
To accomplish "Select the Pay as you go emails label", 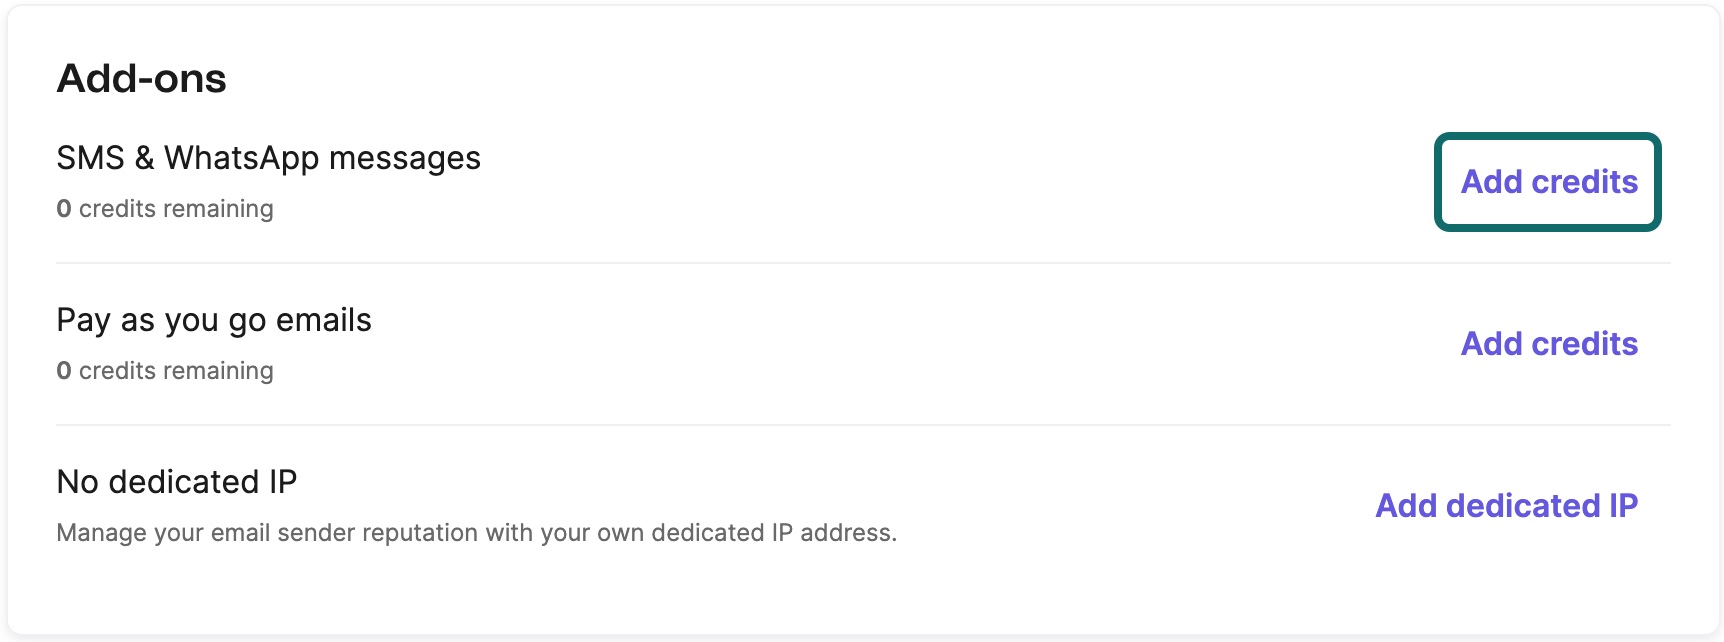I will [214, 321].
